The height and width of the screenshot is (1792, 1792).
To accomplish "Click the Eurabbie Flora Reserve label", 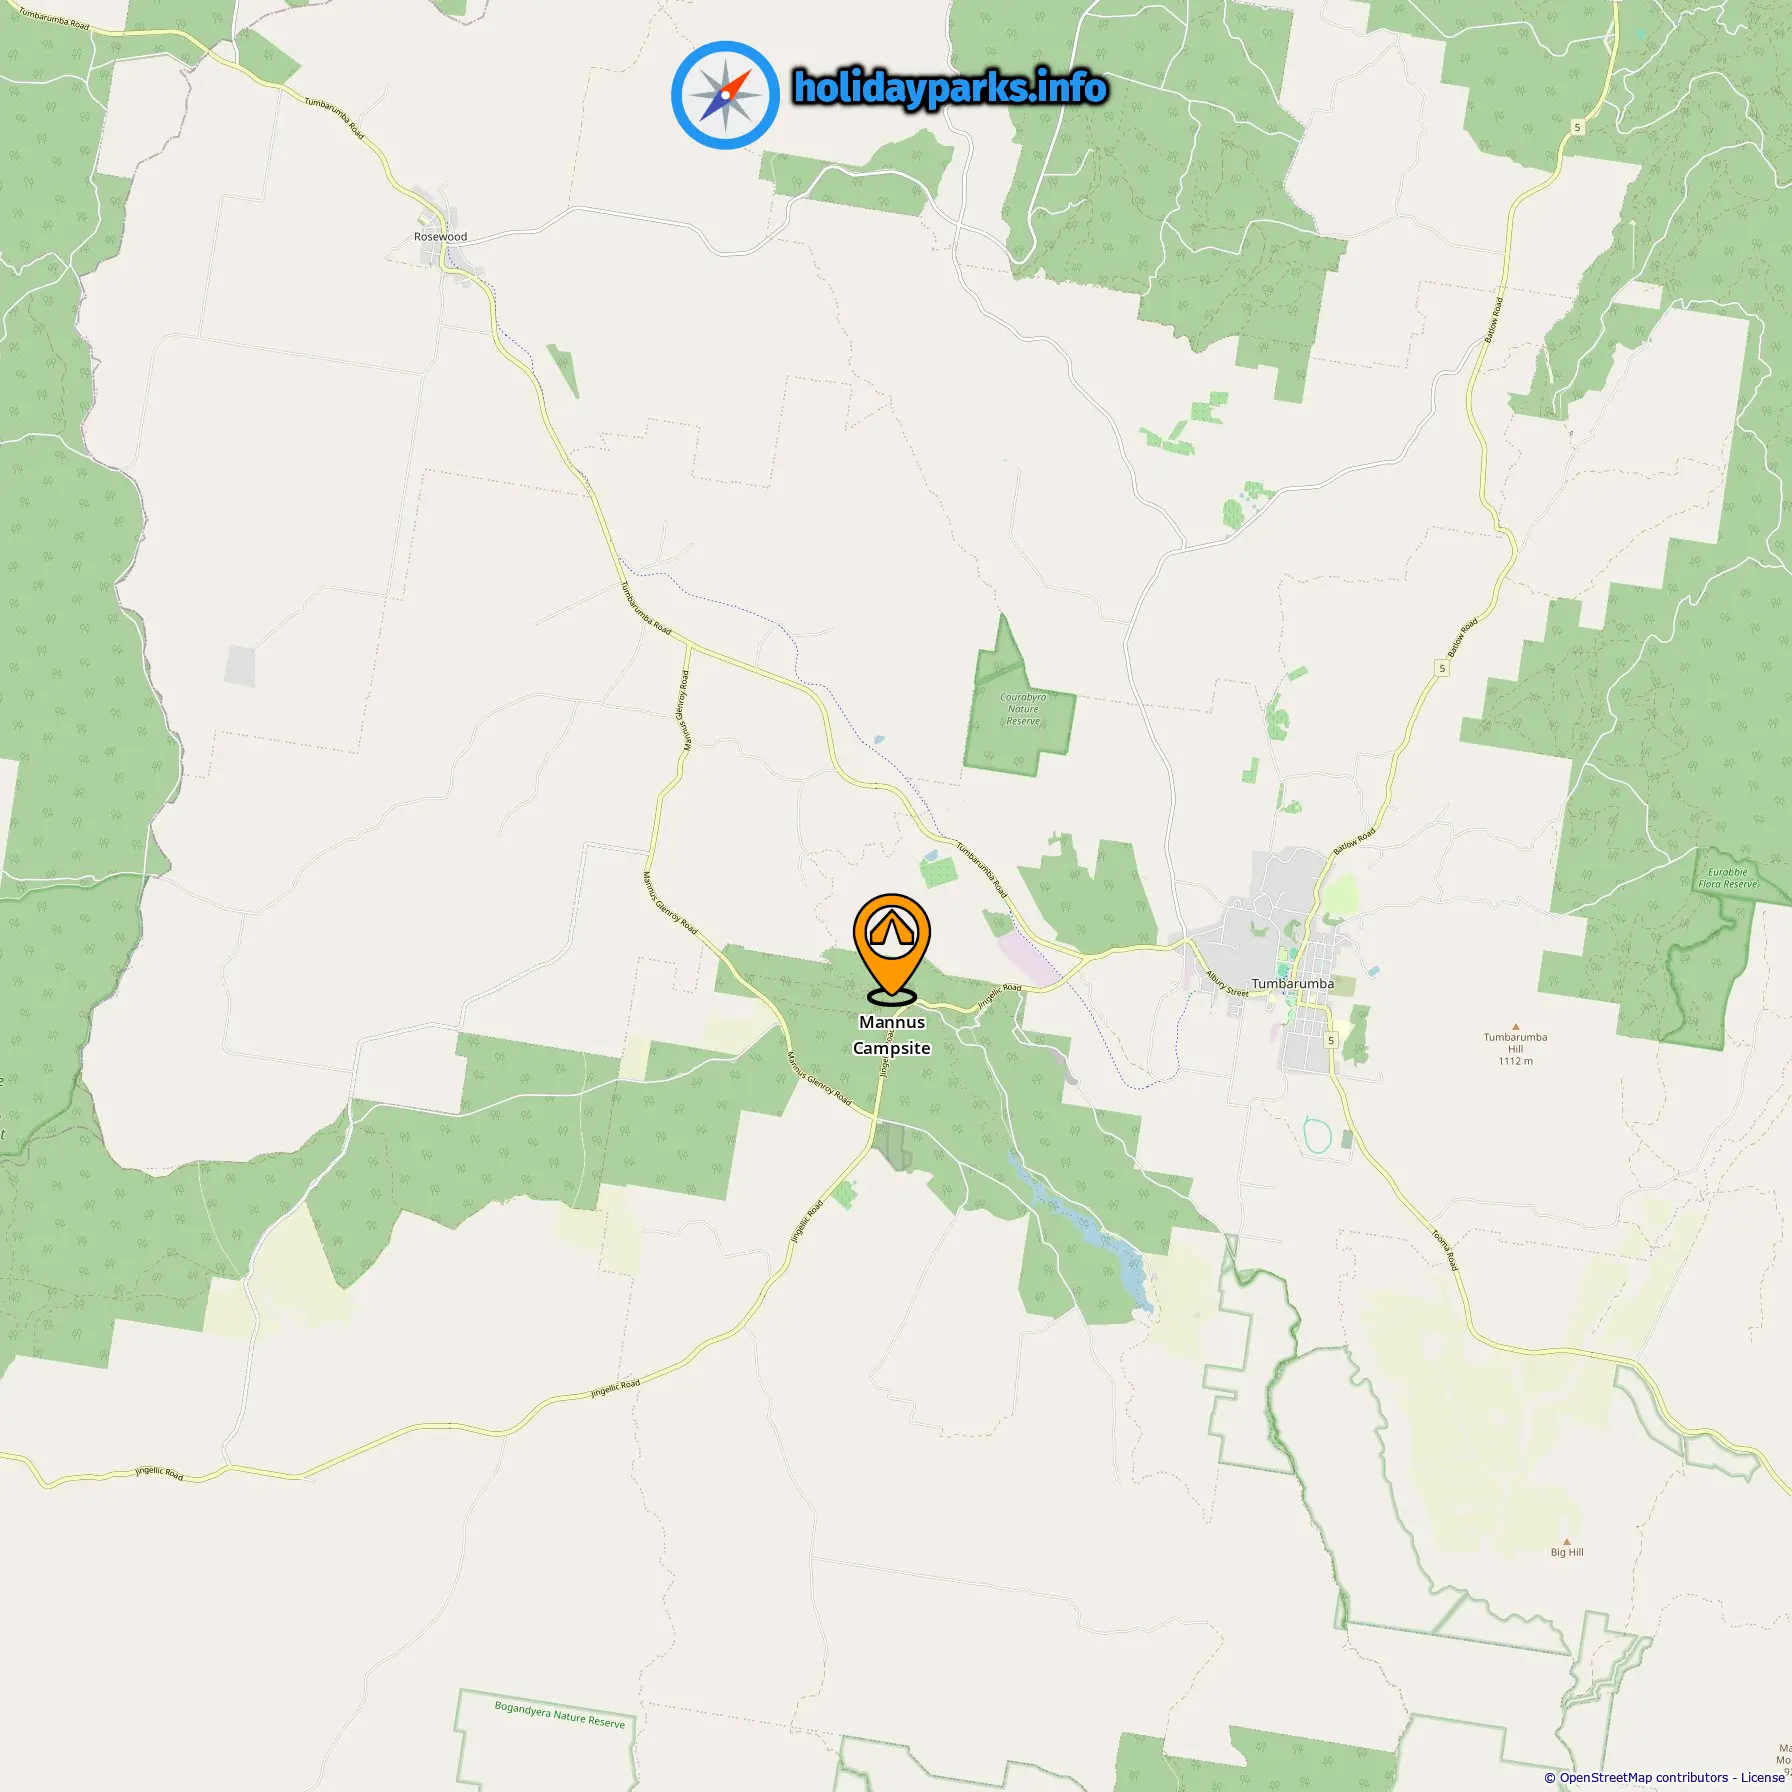I will click(1727, 878).
